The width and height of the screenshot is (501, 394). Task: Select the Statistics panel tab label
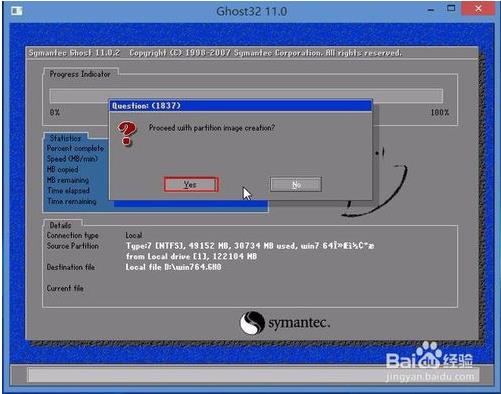tap(66, 138)
